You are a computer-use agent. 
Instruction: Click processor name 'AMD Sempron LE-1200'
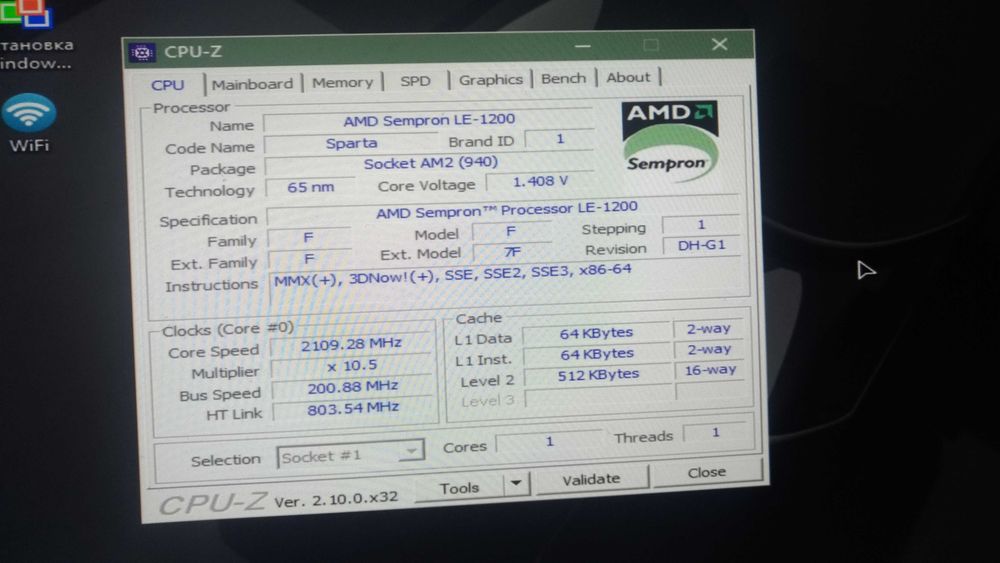(x=429, y=120)
